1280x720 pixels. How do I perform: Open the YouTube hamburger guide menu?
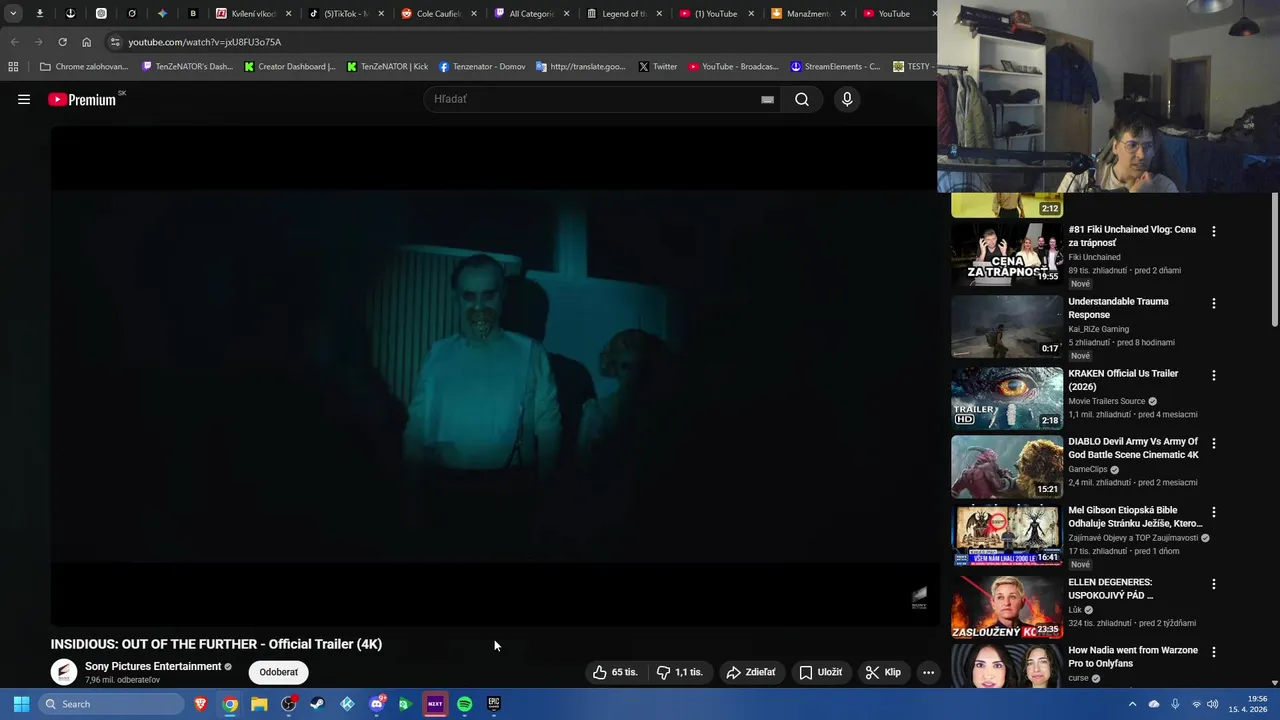tap(24, 99)
